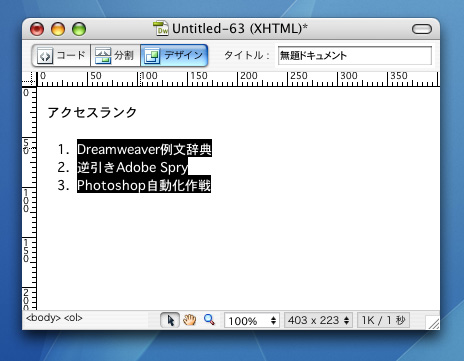Close the window with the red button

tap(37, 29)
